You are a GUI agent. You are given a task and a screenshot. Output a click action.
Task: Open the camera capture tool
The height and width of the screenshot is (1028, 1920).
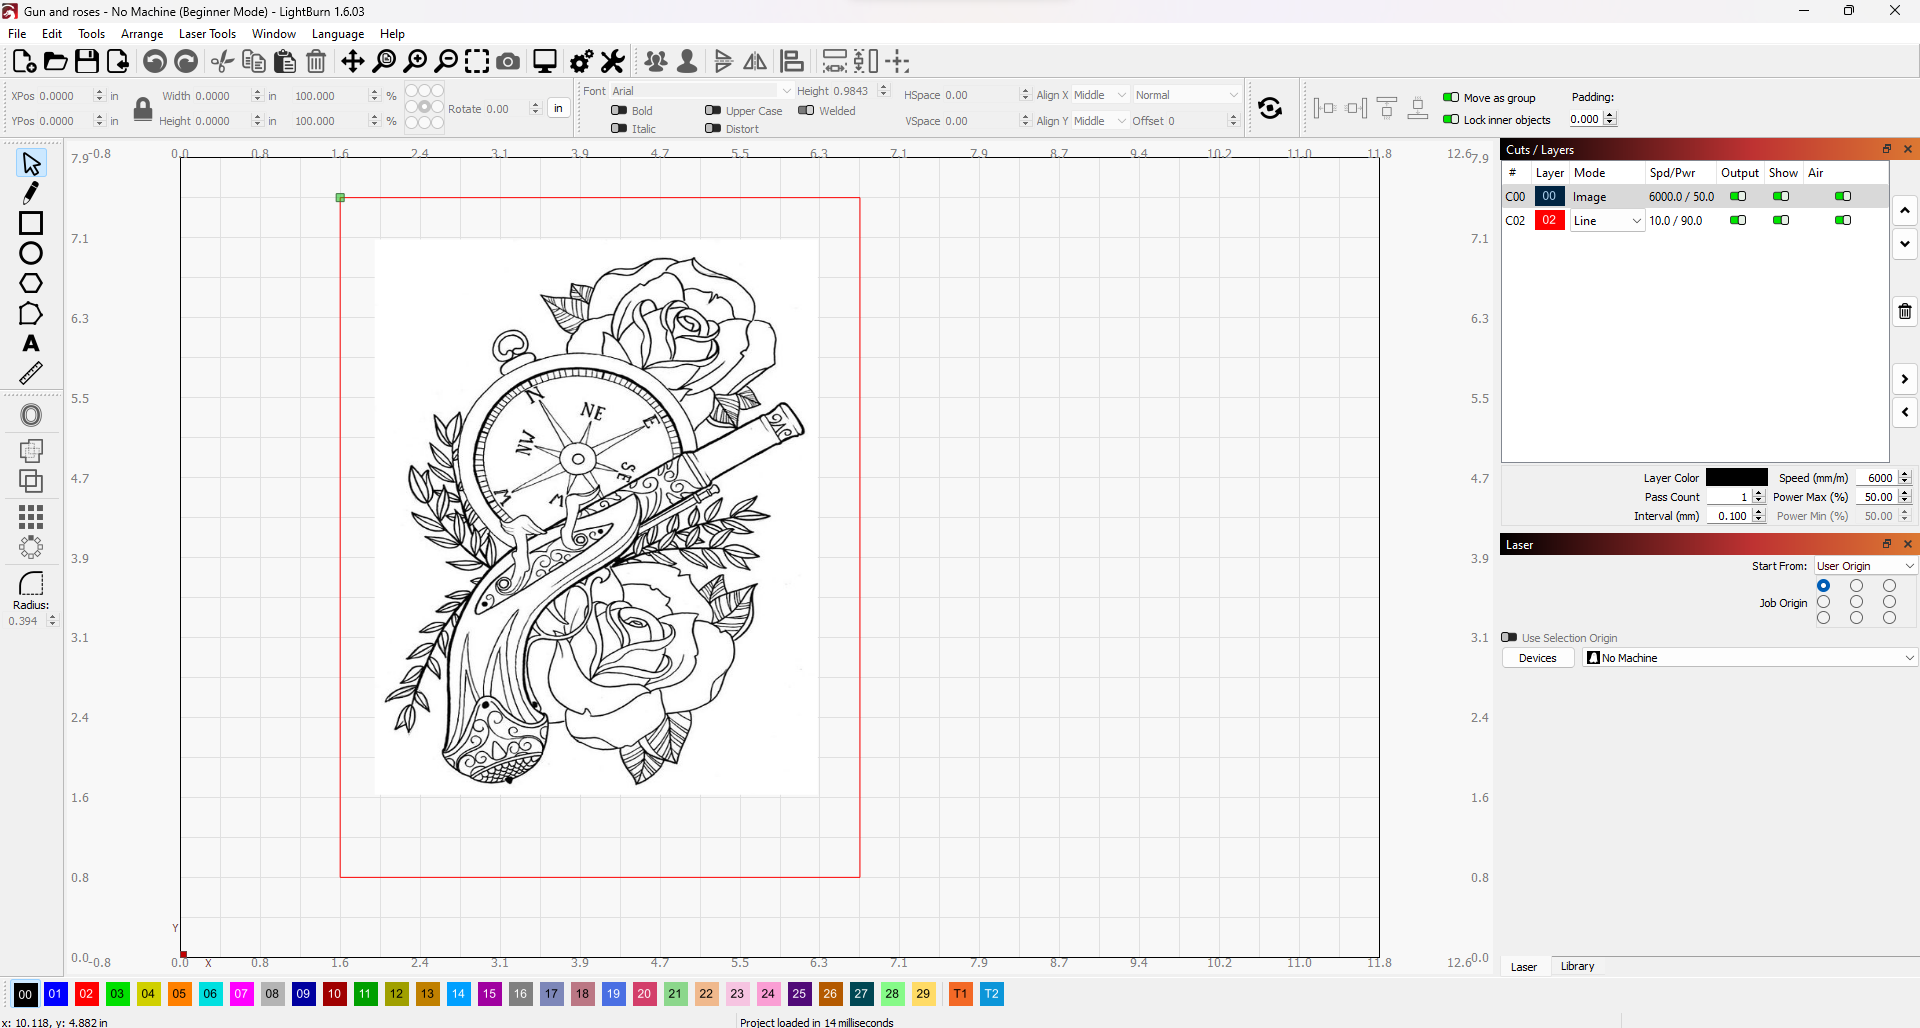coord(508,62)
